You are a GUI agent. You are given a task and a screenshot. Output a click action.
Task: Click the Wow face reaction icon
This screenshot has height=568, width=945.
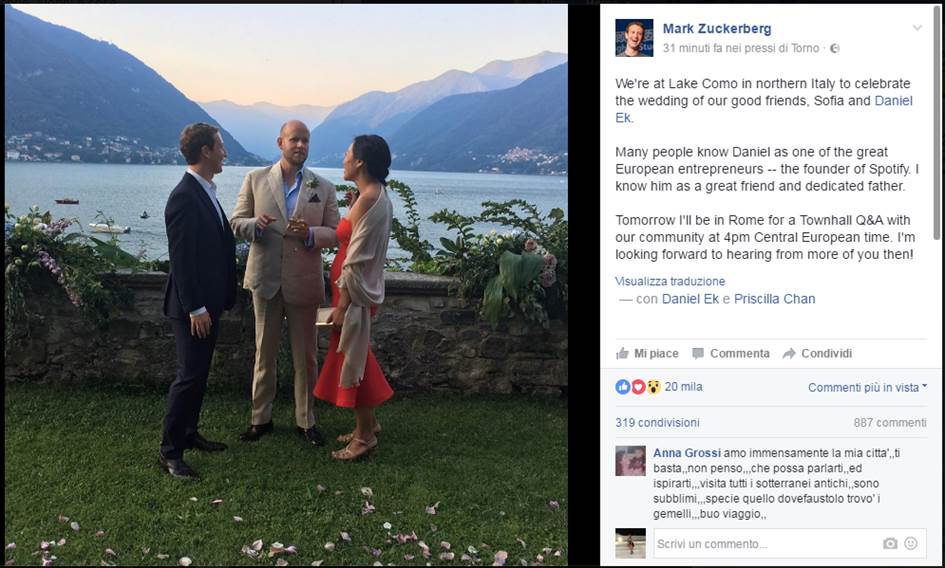click(x=654, y=387)
